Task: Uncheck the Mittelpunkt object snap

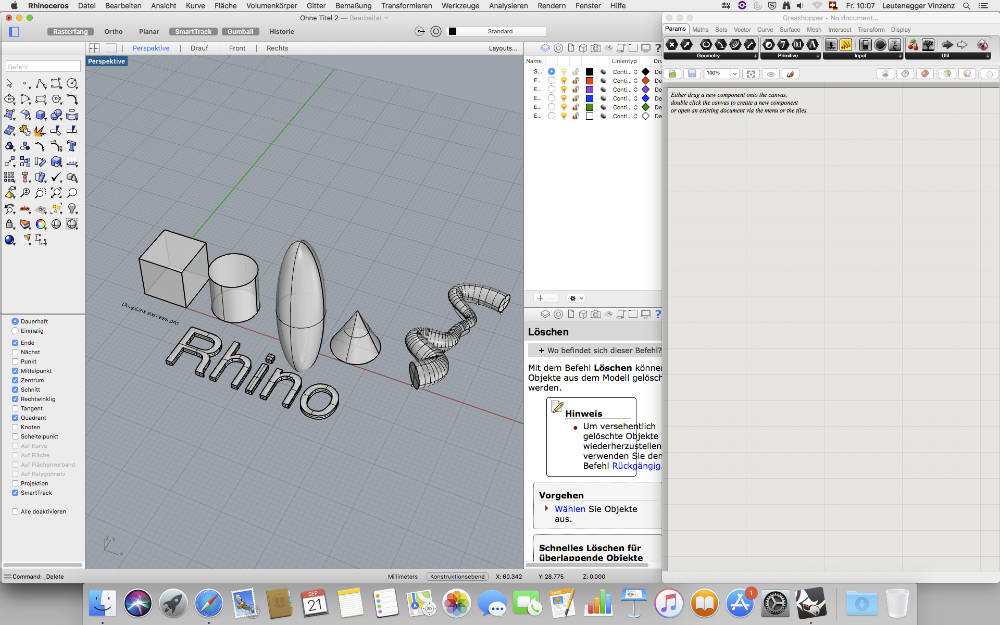Action: [x=15, y=371]
